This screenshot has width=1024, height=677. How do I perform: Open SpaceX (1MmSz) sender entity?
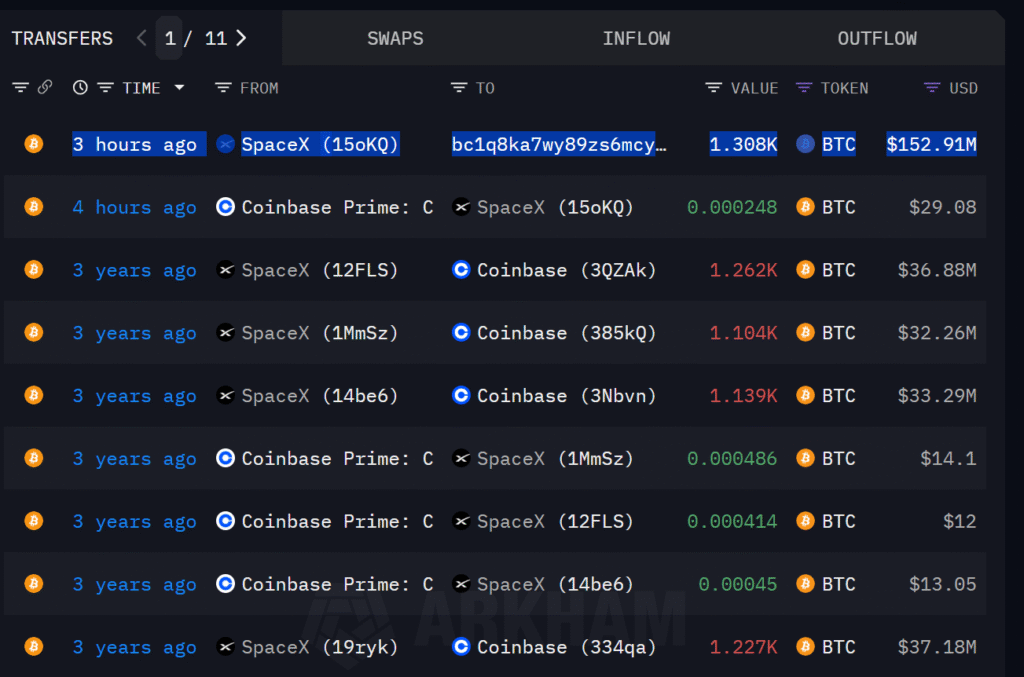320,333
